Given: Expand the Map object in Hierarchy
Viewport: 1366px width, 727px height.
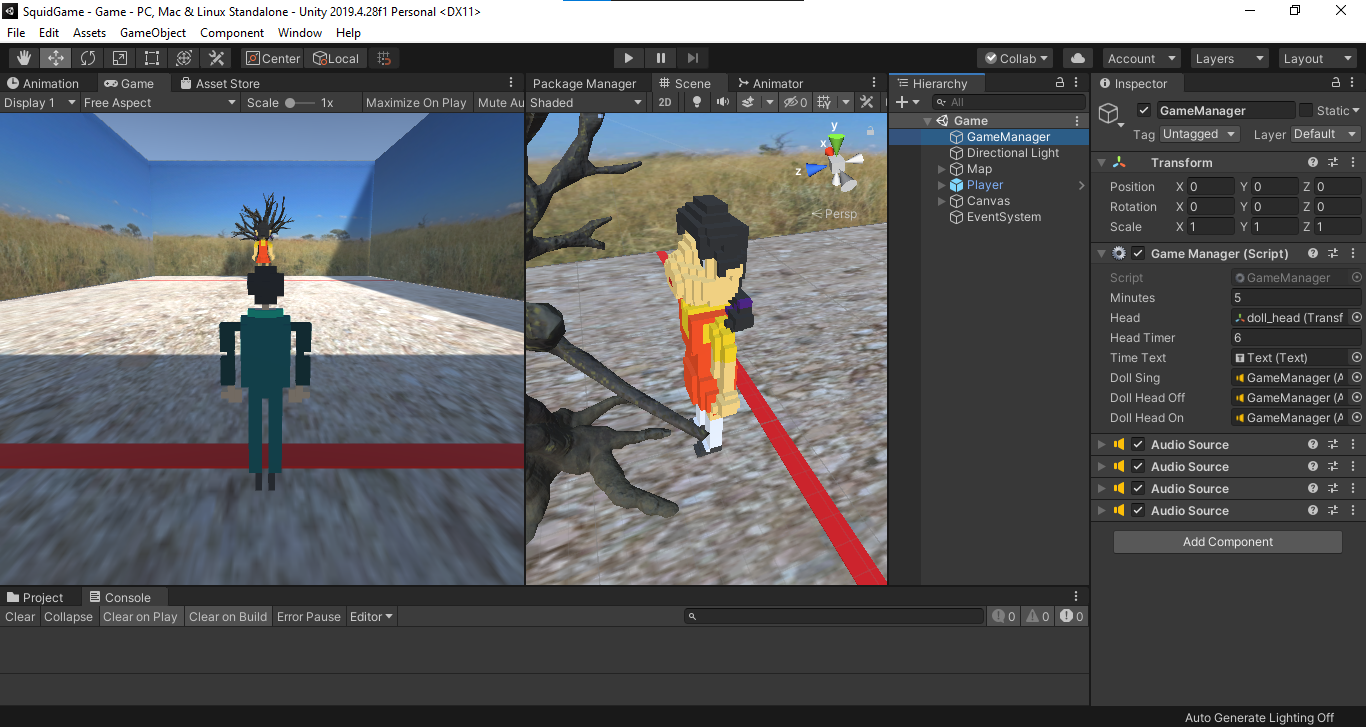Looking at the screenshot, I should coord(941,169).
